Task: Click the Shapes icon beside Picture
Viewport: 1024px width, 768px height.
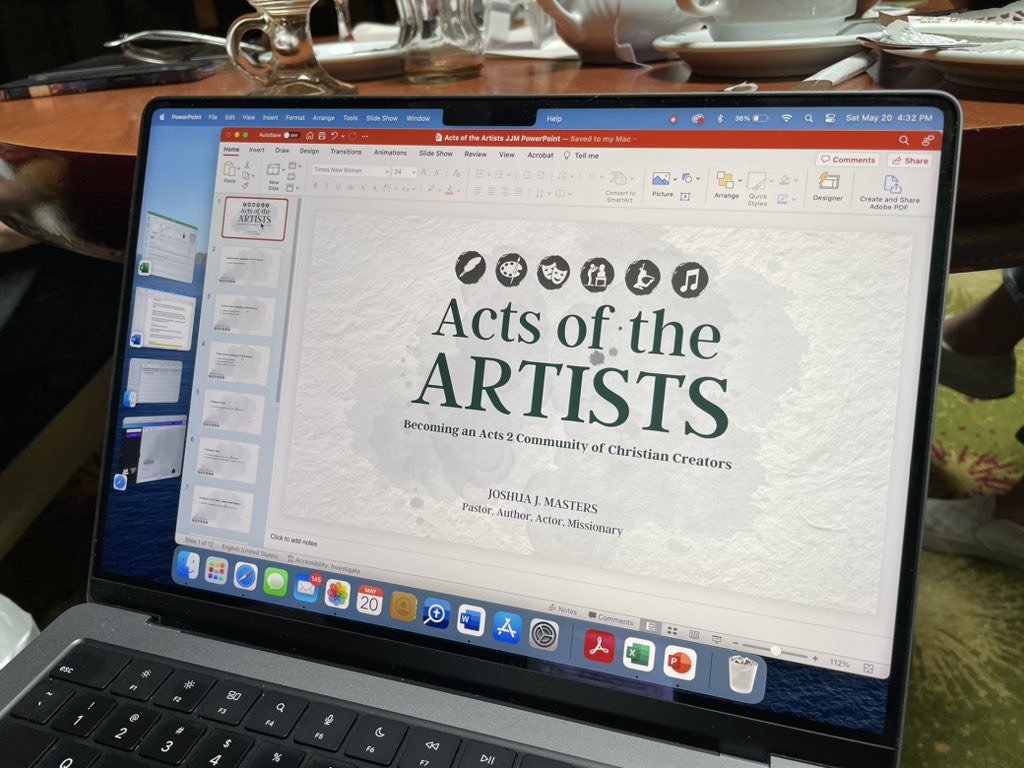Action: pos(687,178)
